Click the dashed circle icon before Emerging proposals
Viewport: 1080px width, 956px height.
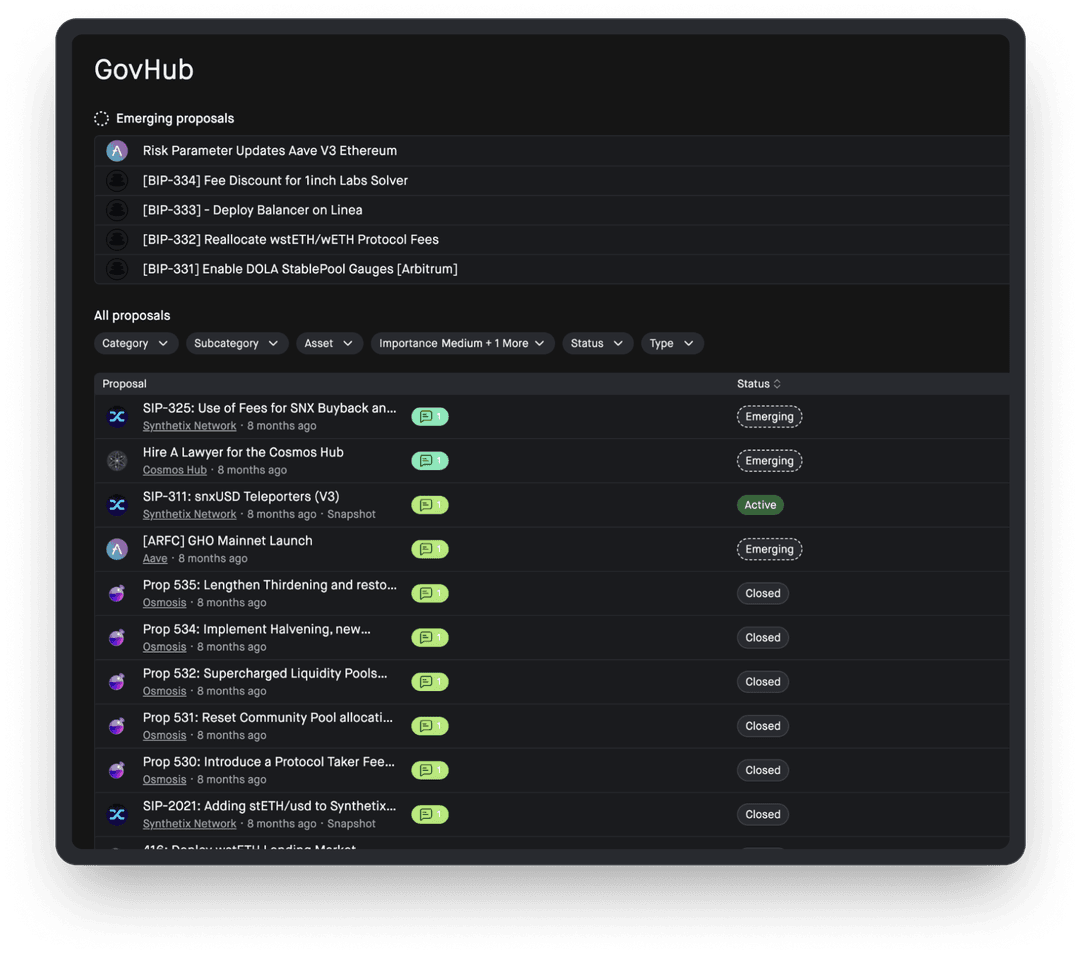(x=101, y=117)
